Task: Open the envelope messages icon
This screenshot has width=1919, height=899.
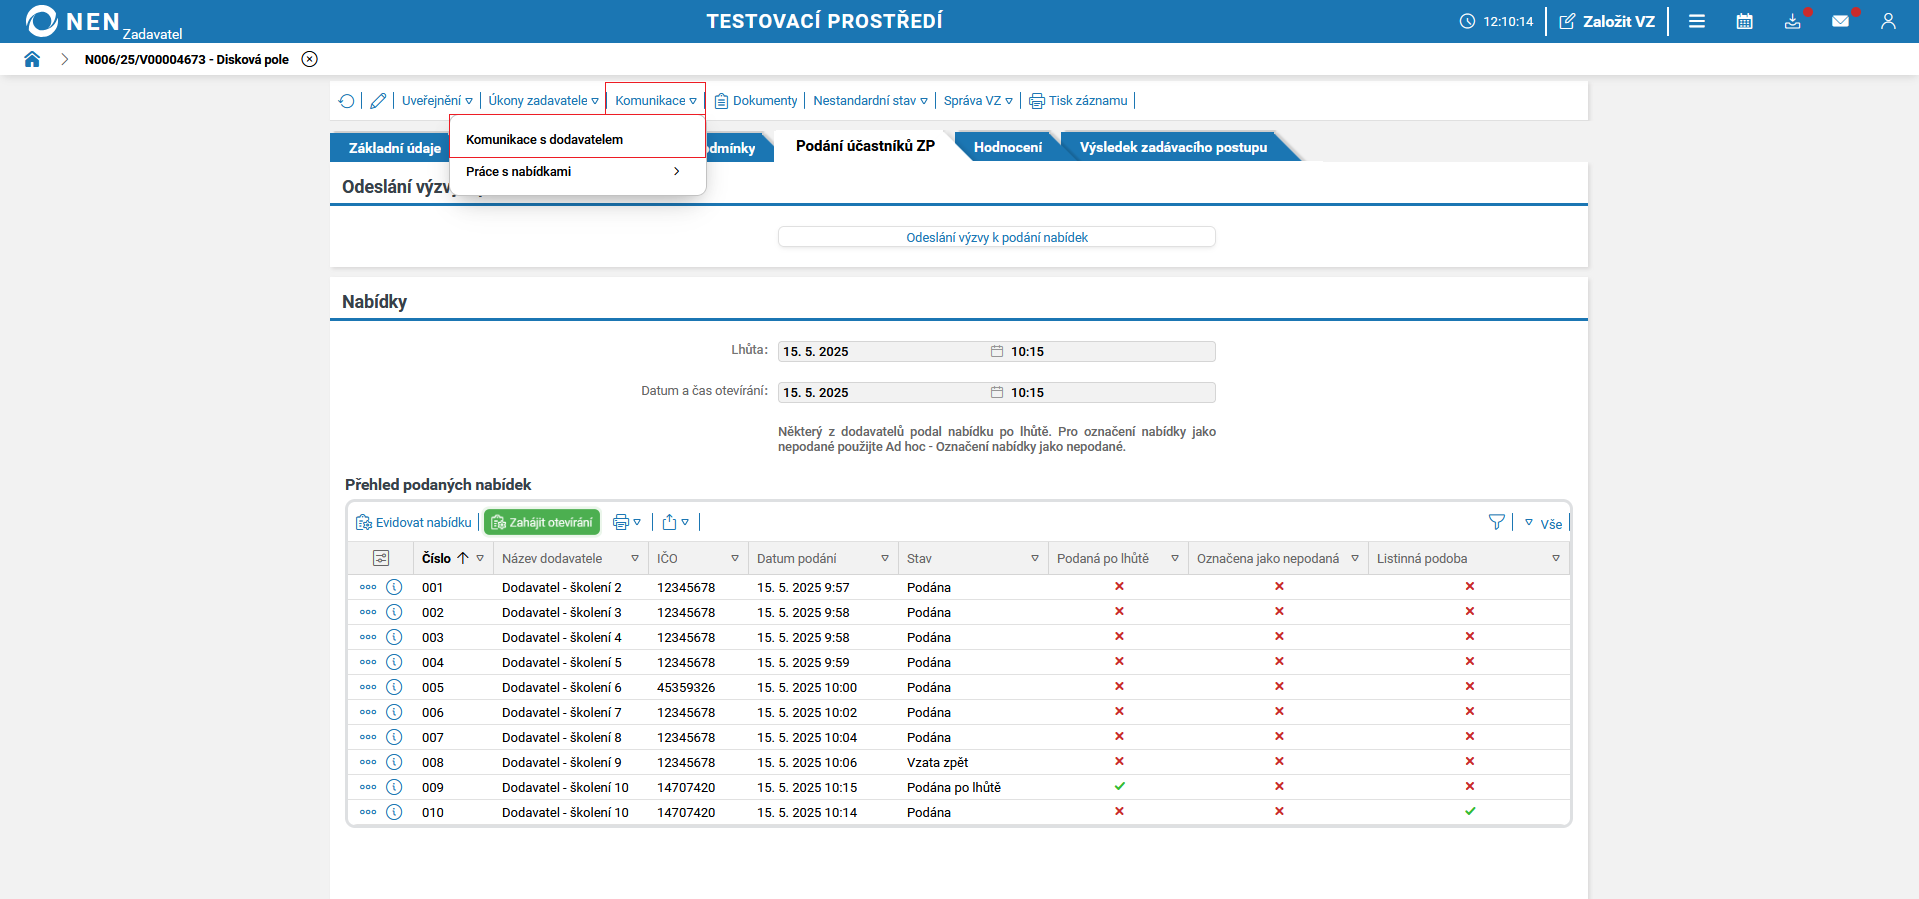Action: tap(1840, 21)
